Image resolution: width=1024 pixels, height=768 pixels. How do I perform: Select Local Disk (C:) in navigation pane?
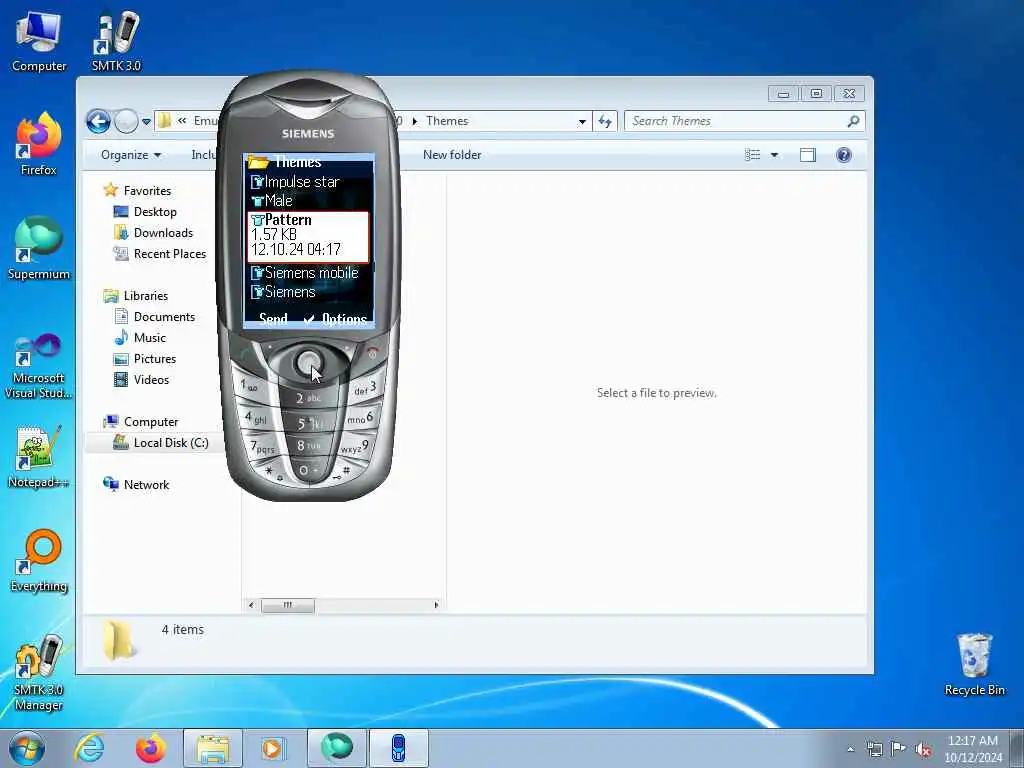tap(161, 443)
